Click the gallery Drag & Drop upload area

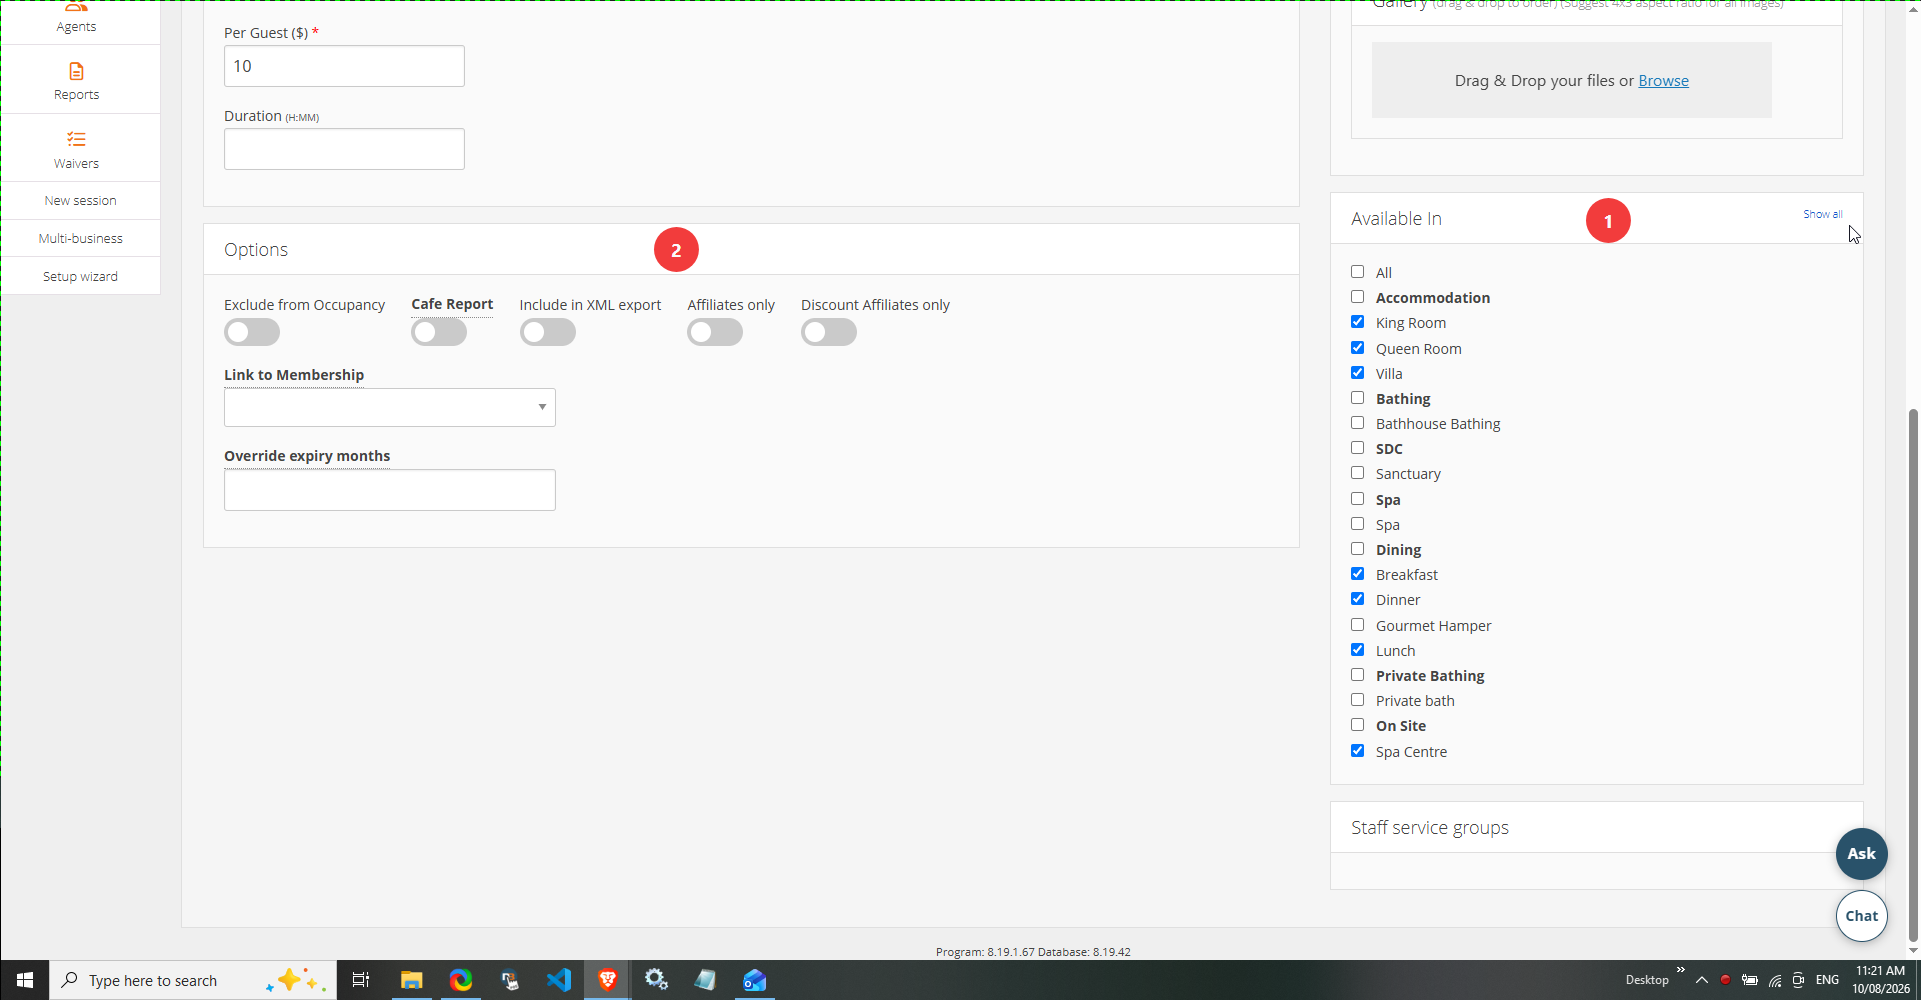pos(1571,80)
